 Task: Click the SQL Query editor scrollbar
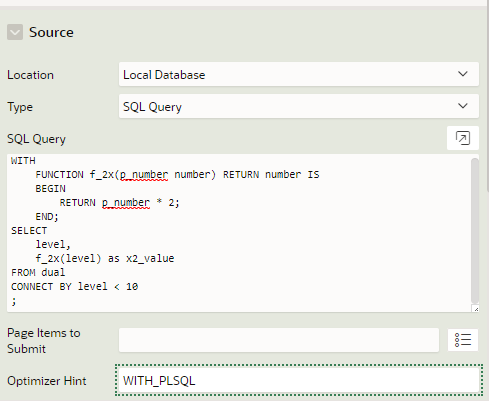click(x=475, y=230)
